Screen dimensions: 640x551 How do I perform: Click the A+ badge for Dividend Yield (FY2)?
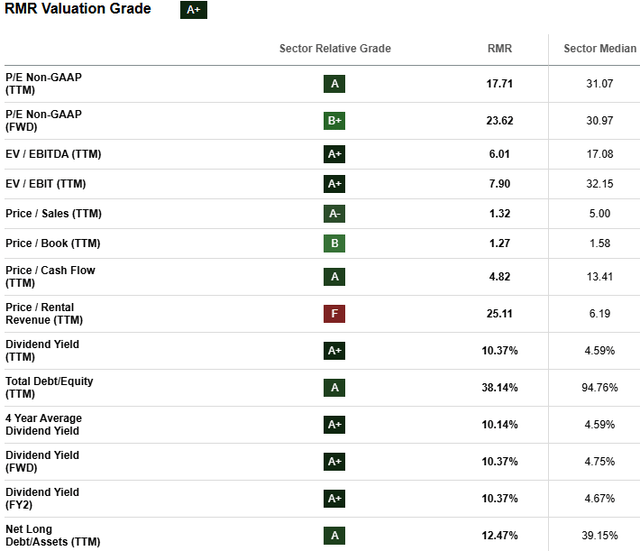(x=334, y=498)
